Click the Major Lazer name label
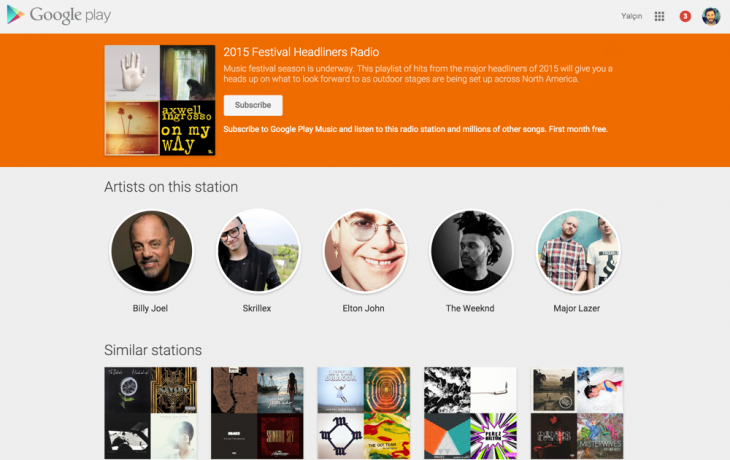This screenshot has height=460, width=730. click(577, 308)
